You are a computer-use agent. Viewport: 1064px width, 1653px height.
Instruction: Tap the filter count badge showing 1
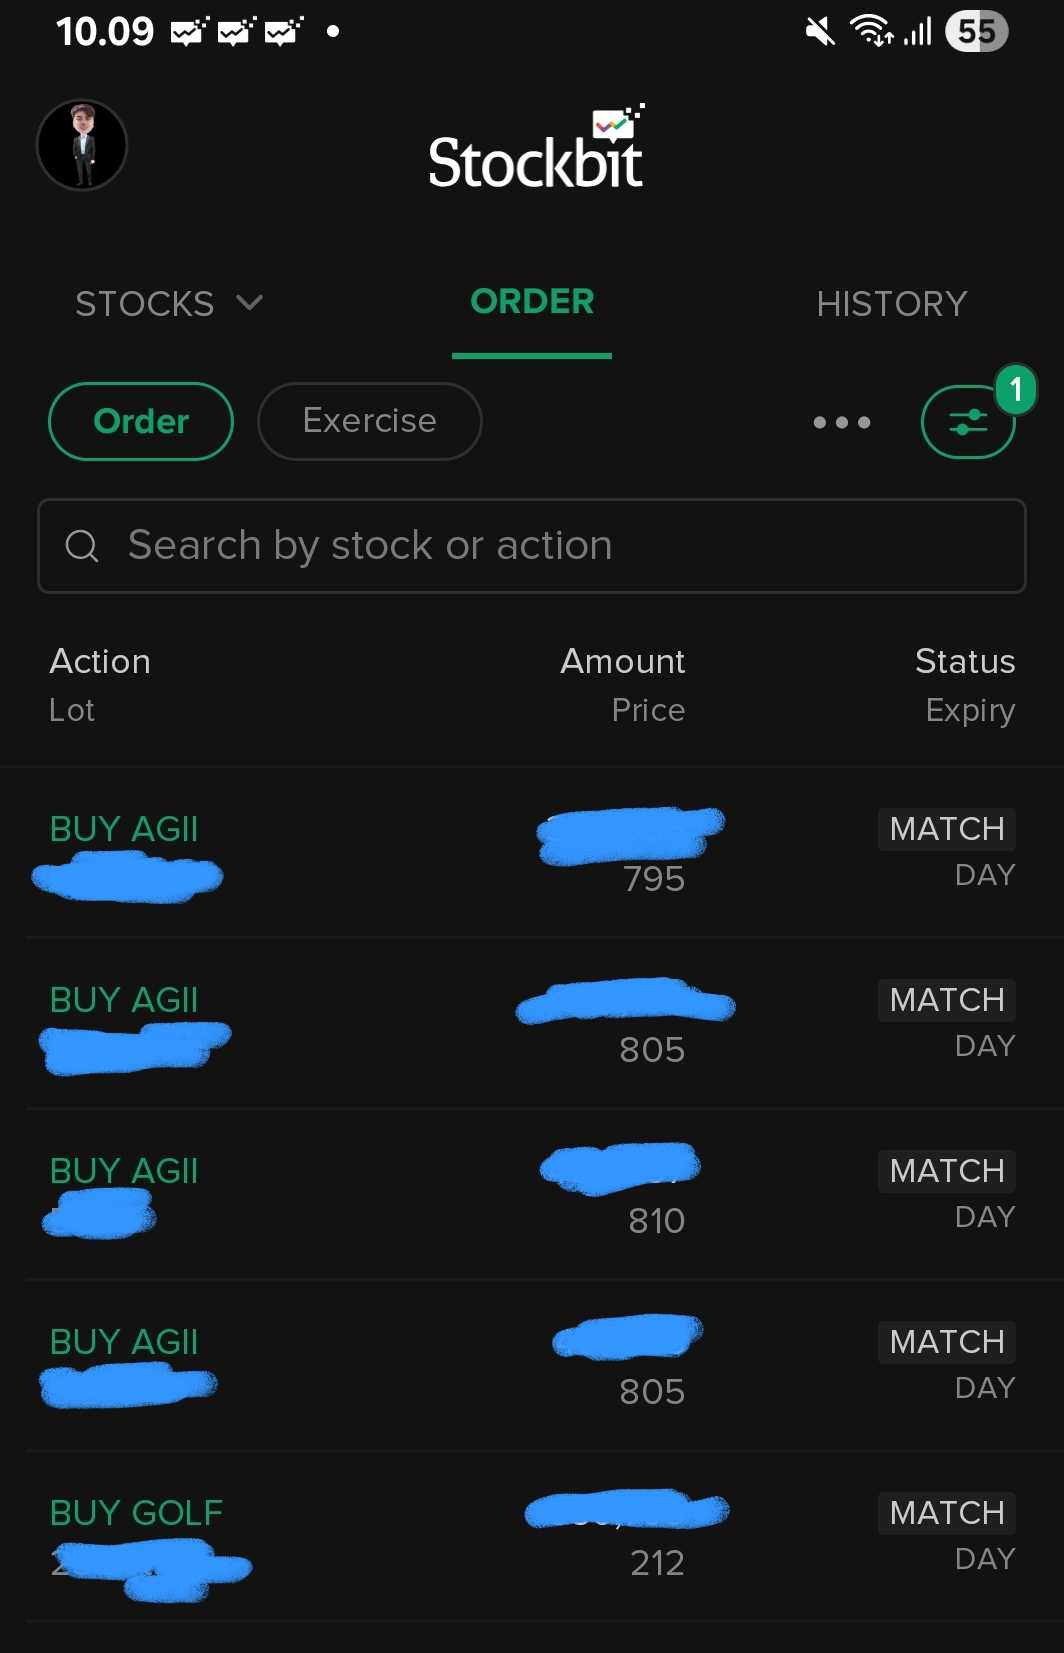1016,389
